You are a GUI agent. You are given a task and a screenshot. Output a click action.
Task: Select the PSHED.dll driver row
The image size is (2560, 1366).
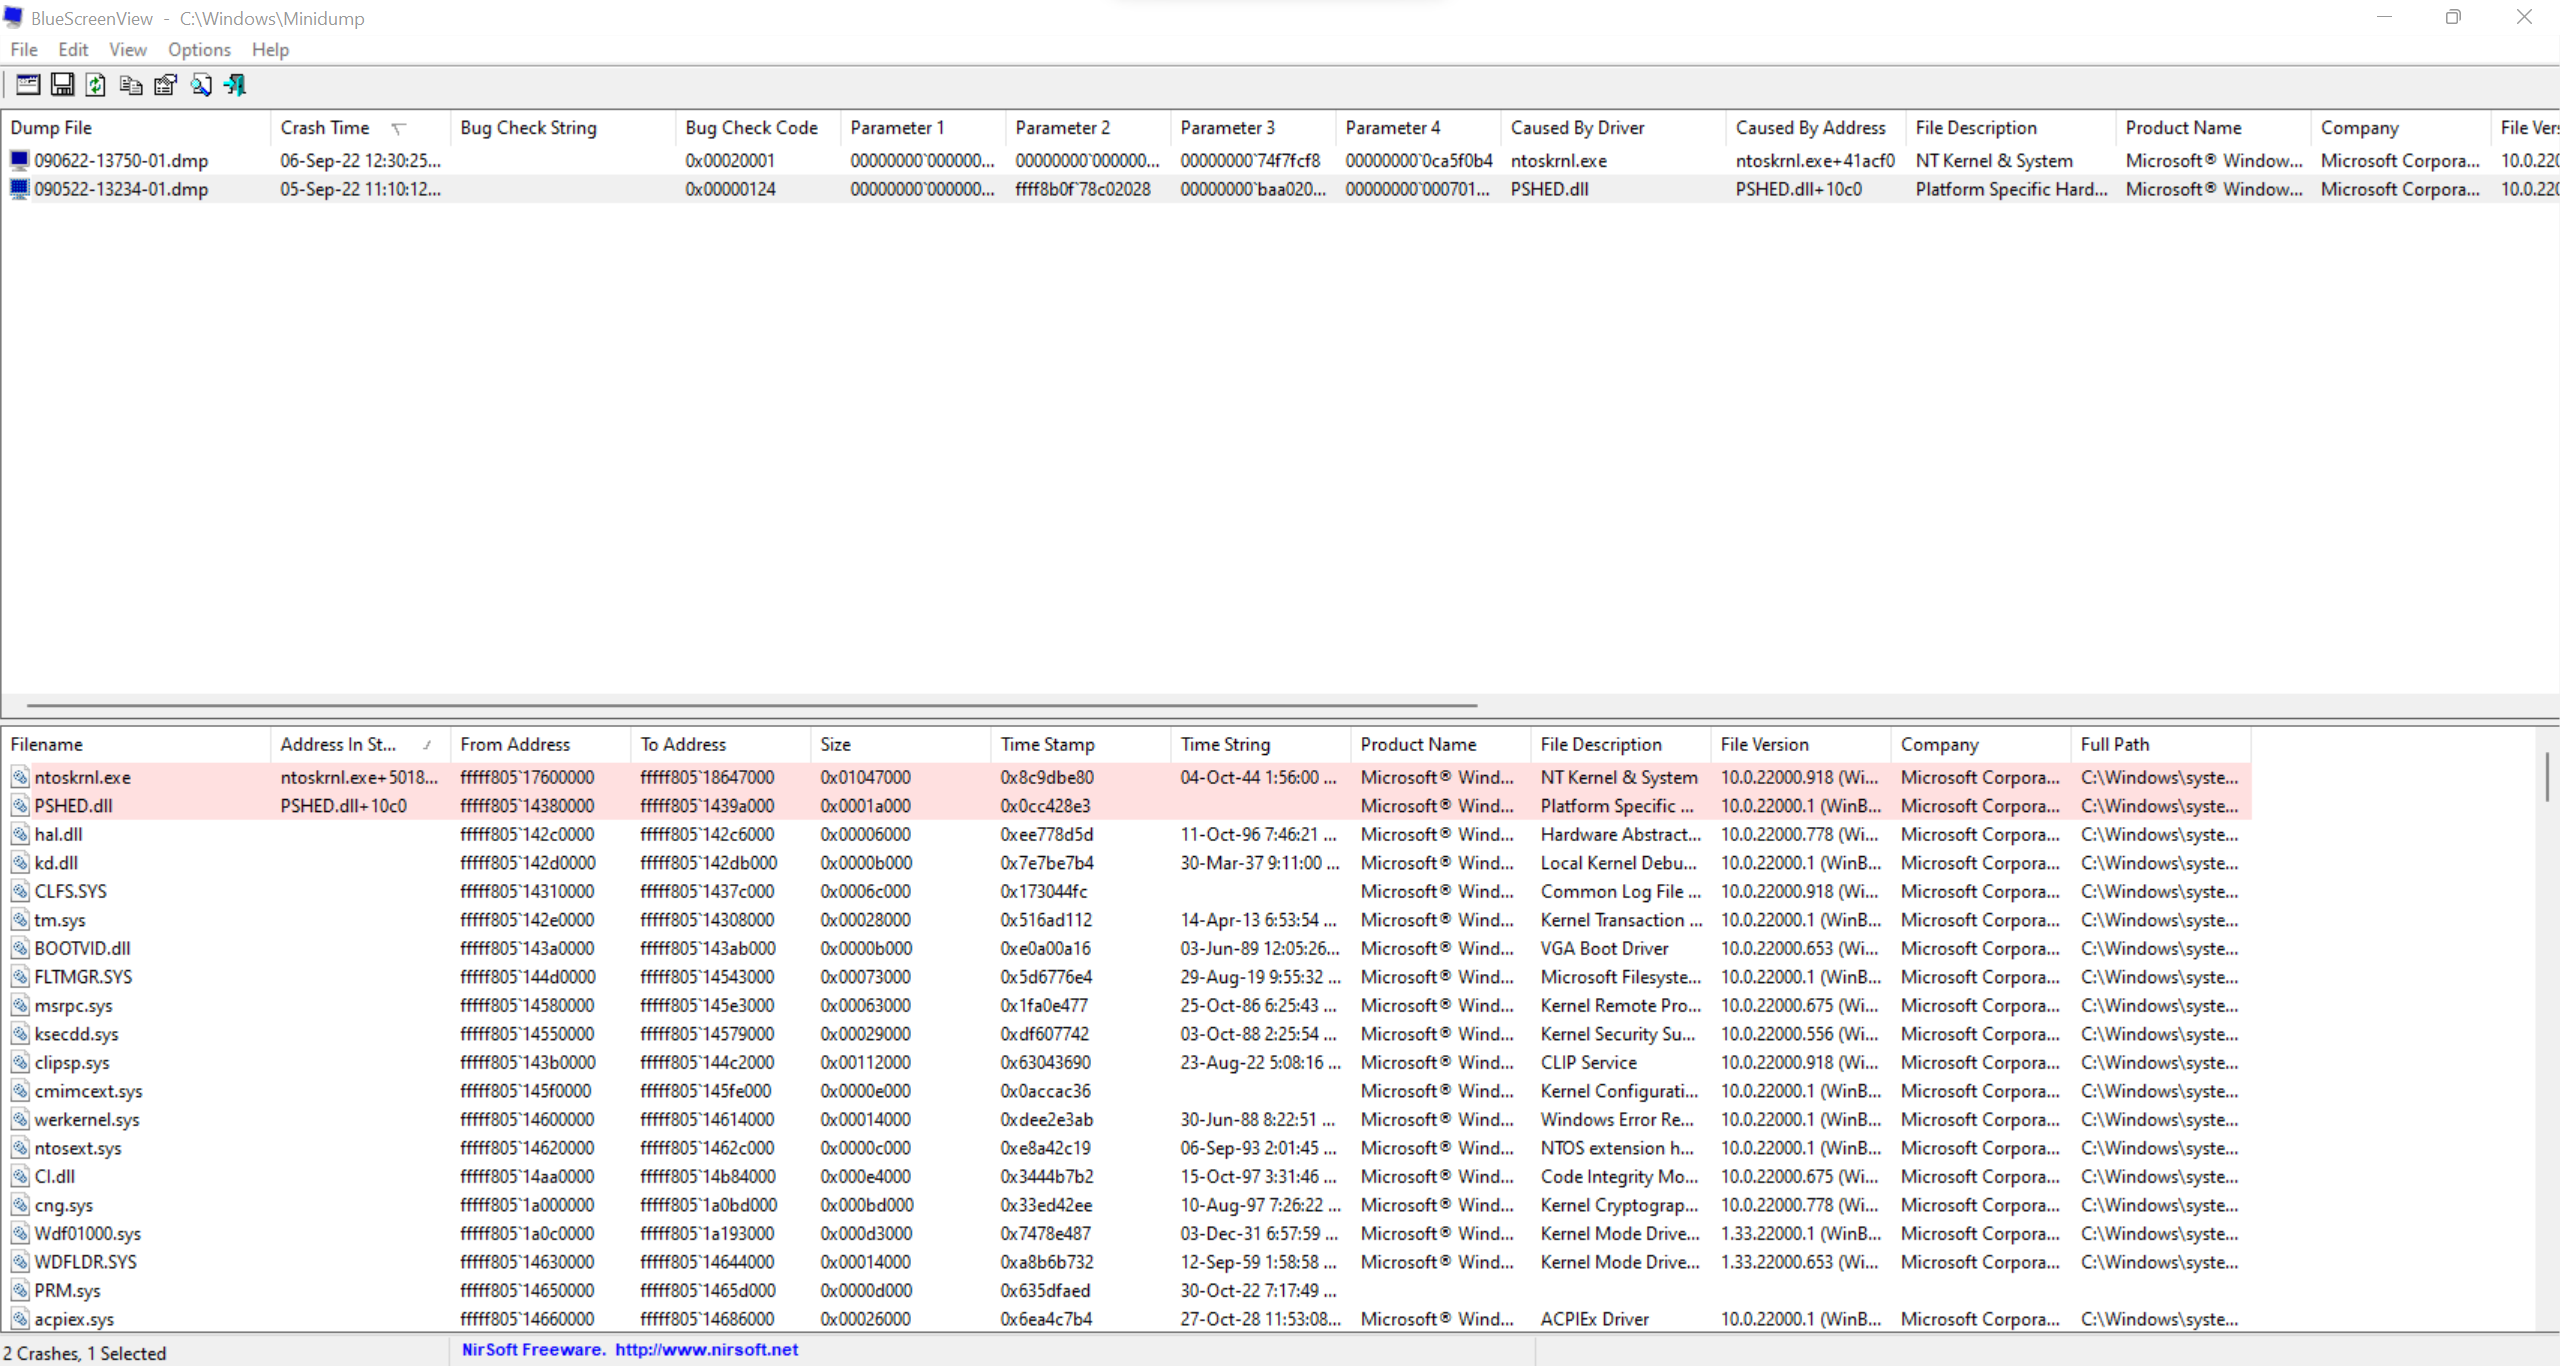(73, 806)
